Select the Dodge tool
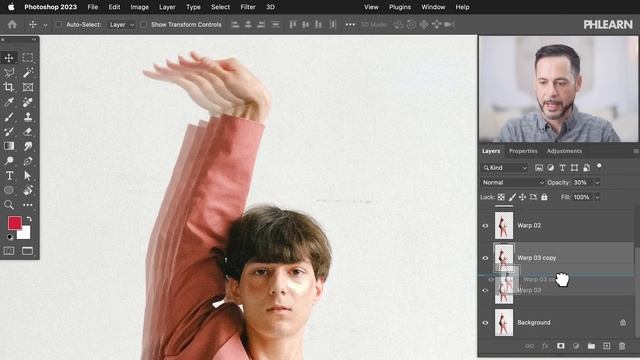Viewport: 640px width, 360px height. click(x=9, y=161)
